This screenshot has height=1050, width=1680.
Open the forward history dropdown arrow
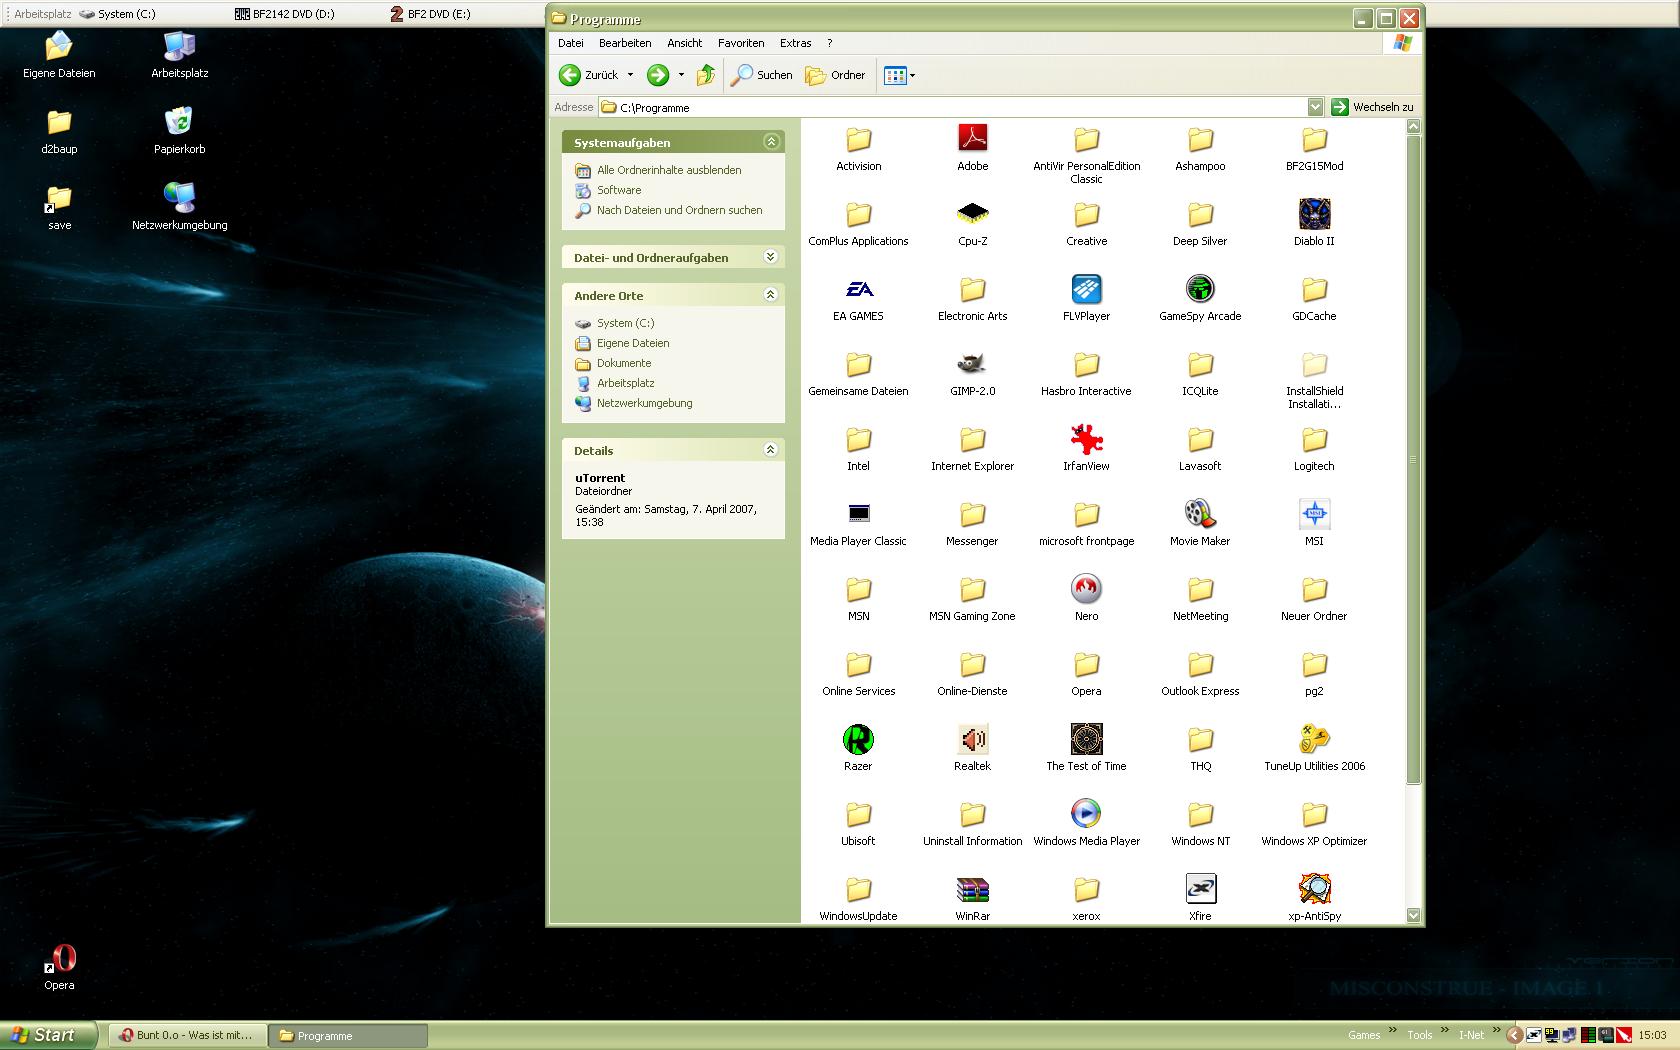click(x=681, y=75)
